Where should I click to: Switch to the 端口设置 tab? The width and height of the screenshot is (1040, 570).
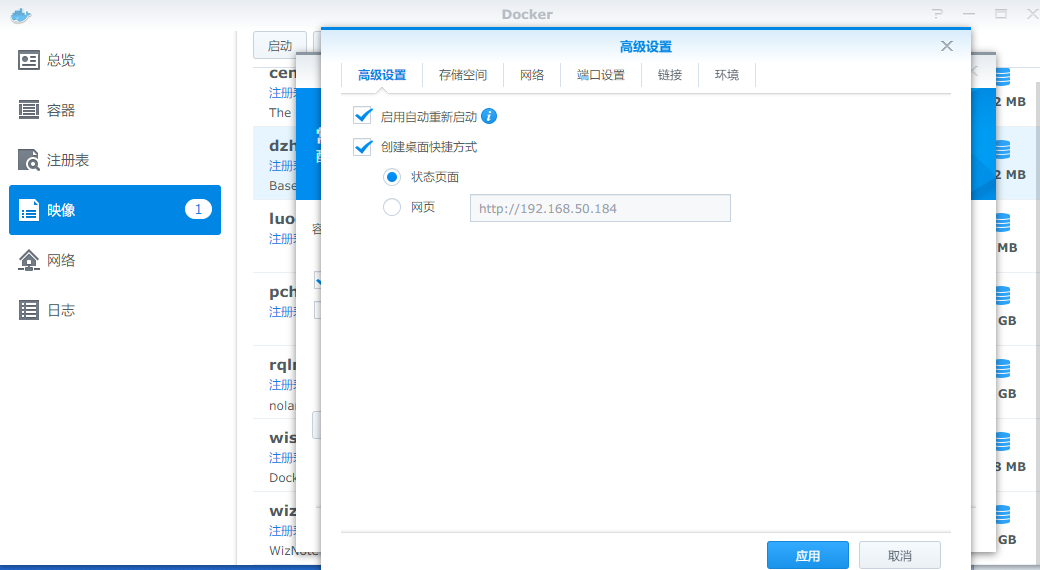click(x=601, y=75)
